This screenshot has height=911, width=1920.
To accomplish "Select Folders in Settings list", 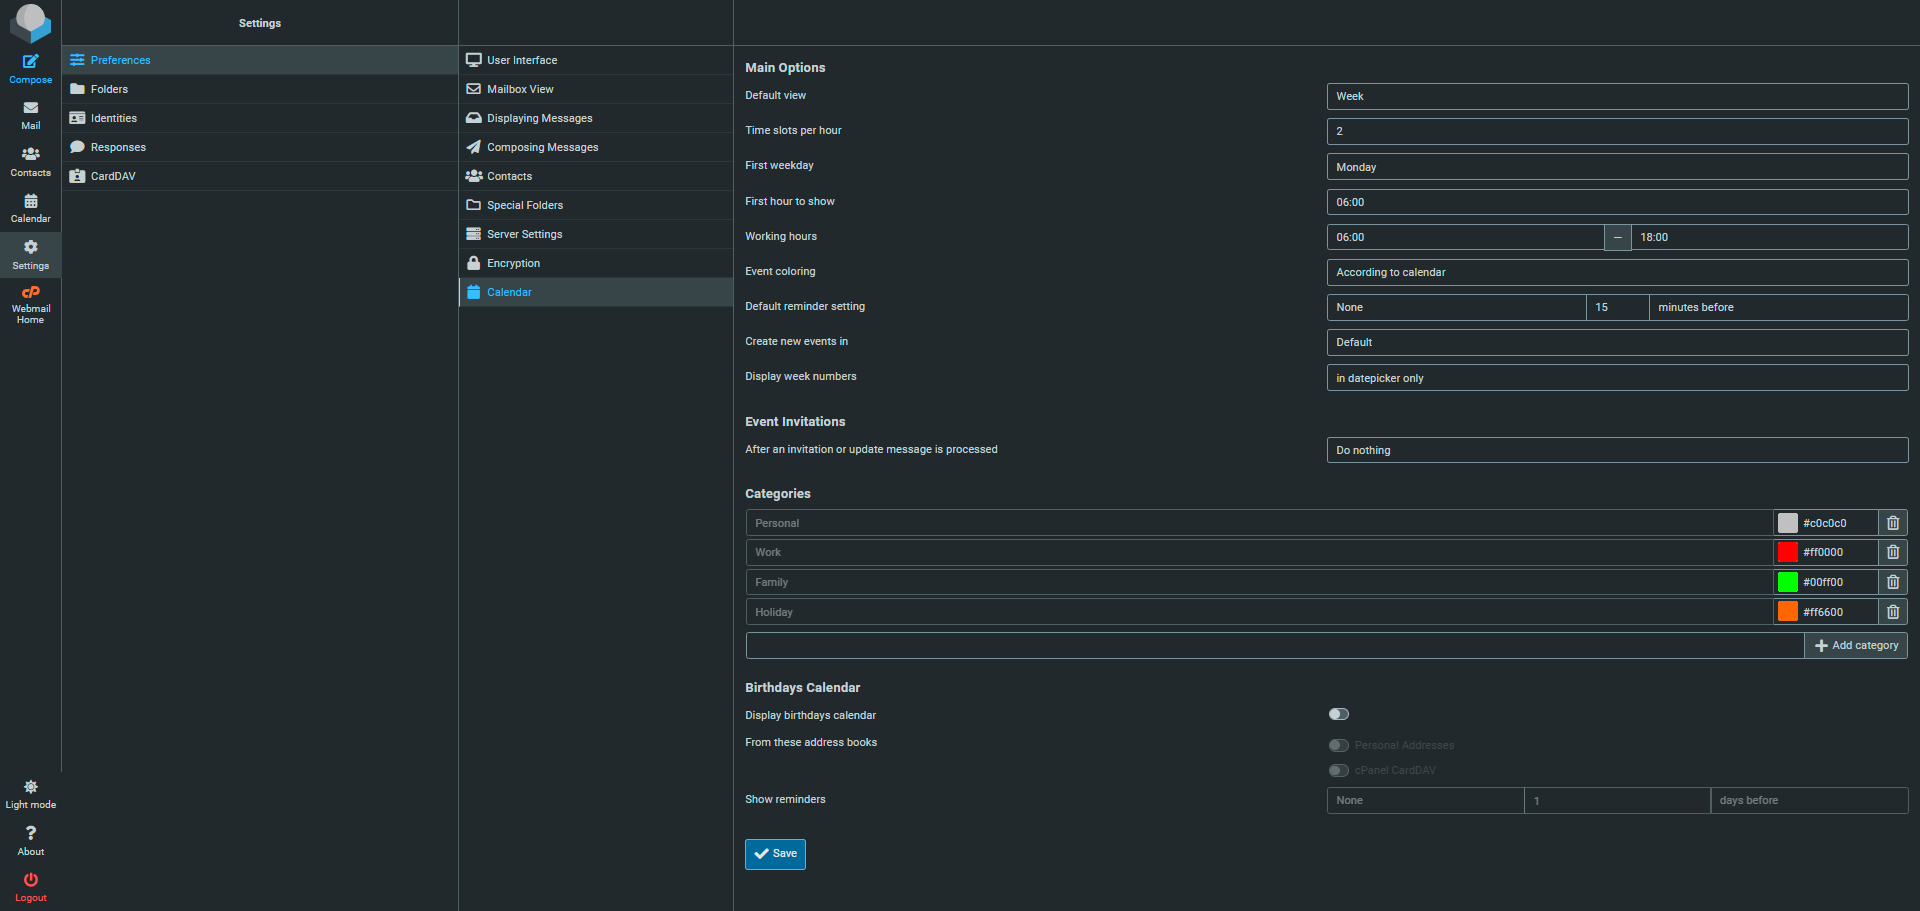I will point(109,89).
